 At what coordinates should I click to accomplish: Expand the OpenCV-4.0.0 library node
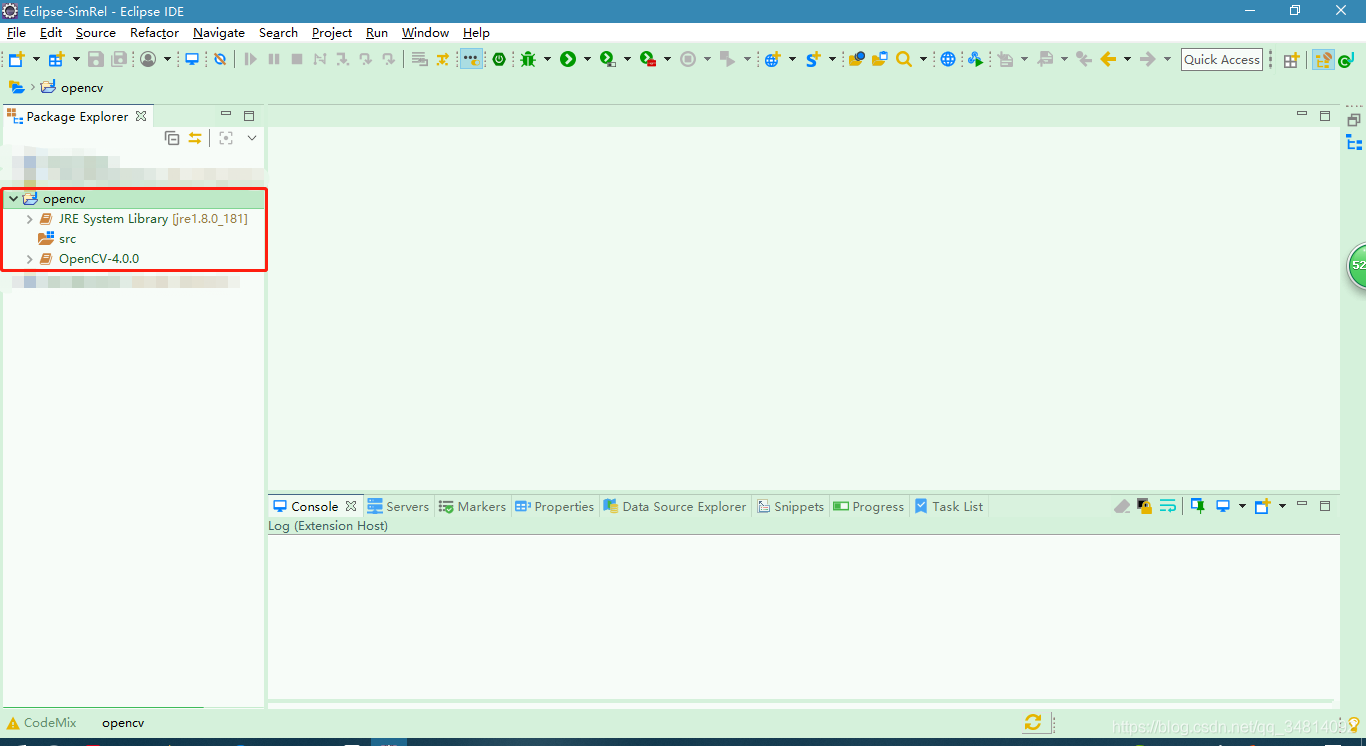point(29,258)
